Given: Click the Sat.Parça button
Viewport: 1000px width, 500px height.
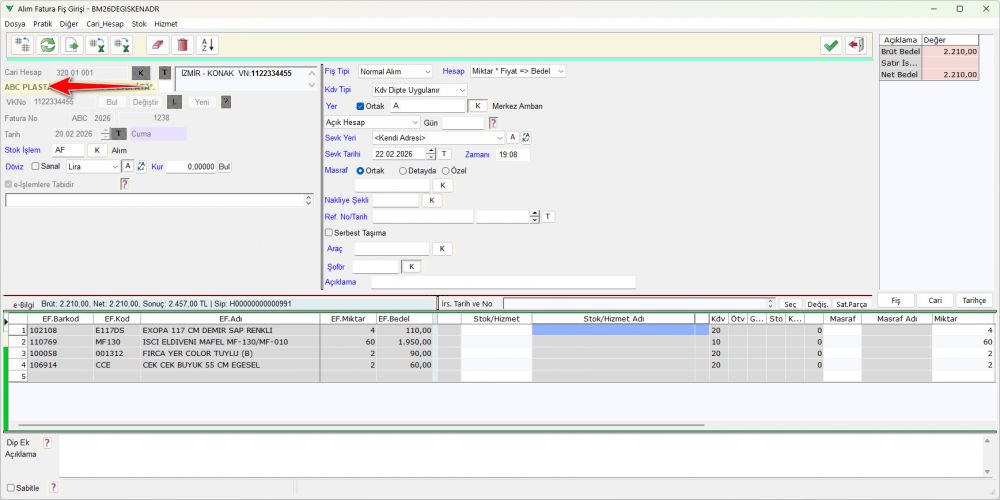Looking at the screenshot, I should point(851,304).
